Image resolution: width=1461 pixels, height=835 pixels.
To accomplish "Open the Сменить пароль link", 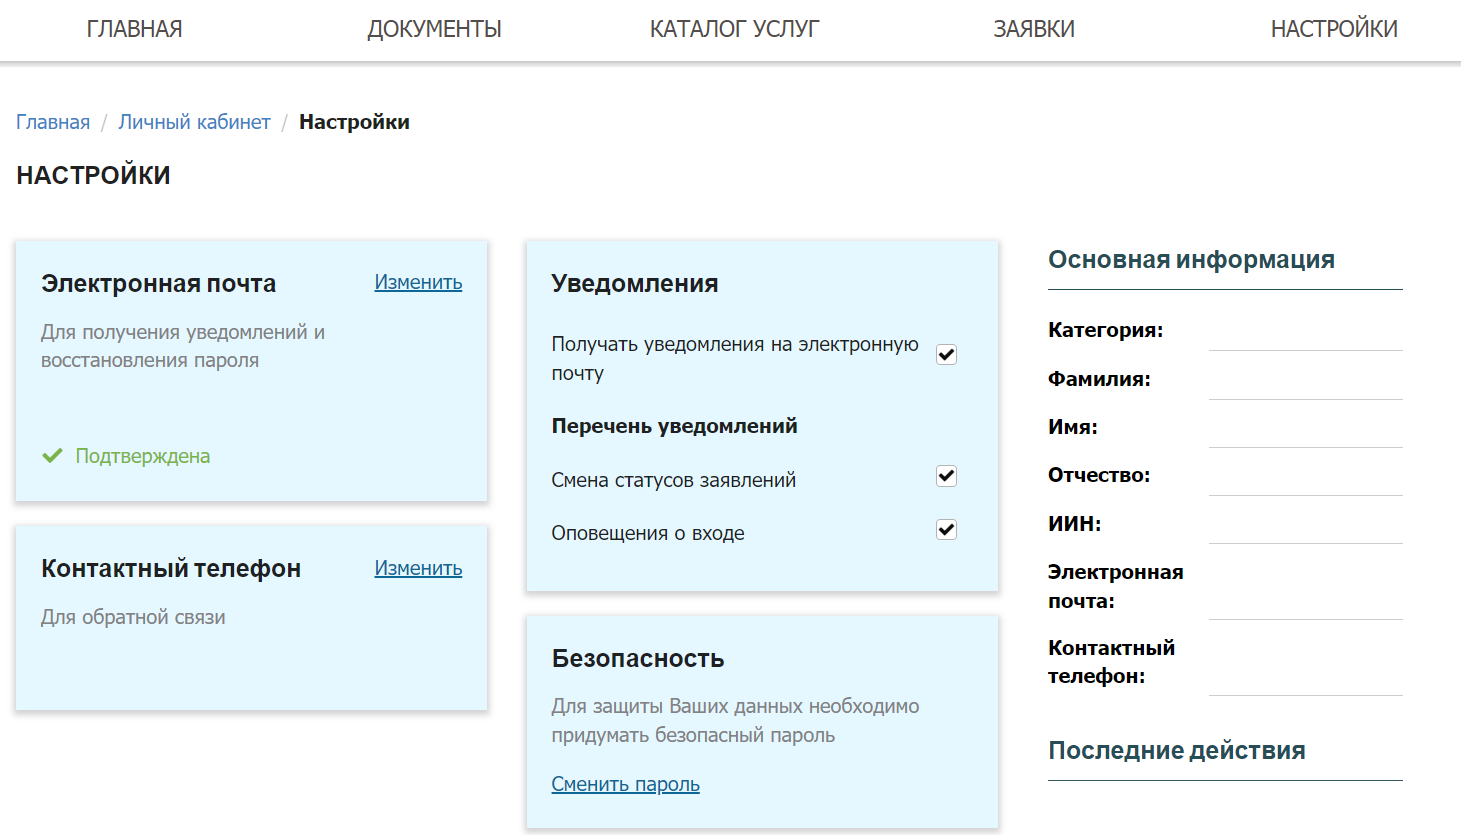I will click(625, 784).
